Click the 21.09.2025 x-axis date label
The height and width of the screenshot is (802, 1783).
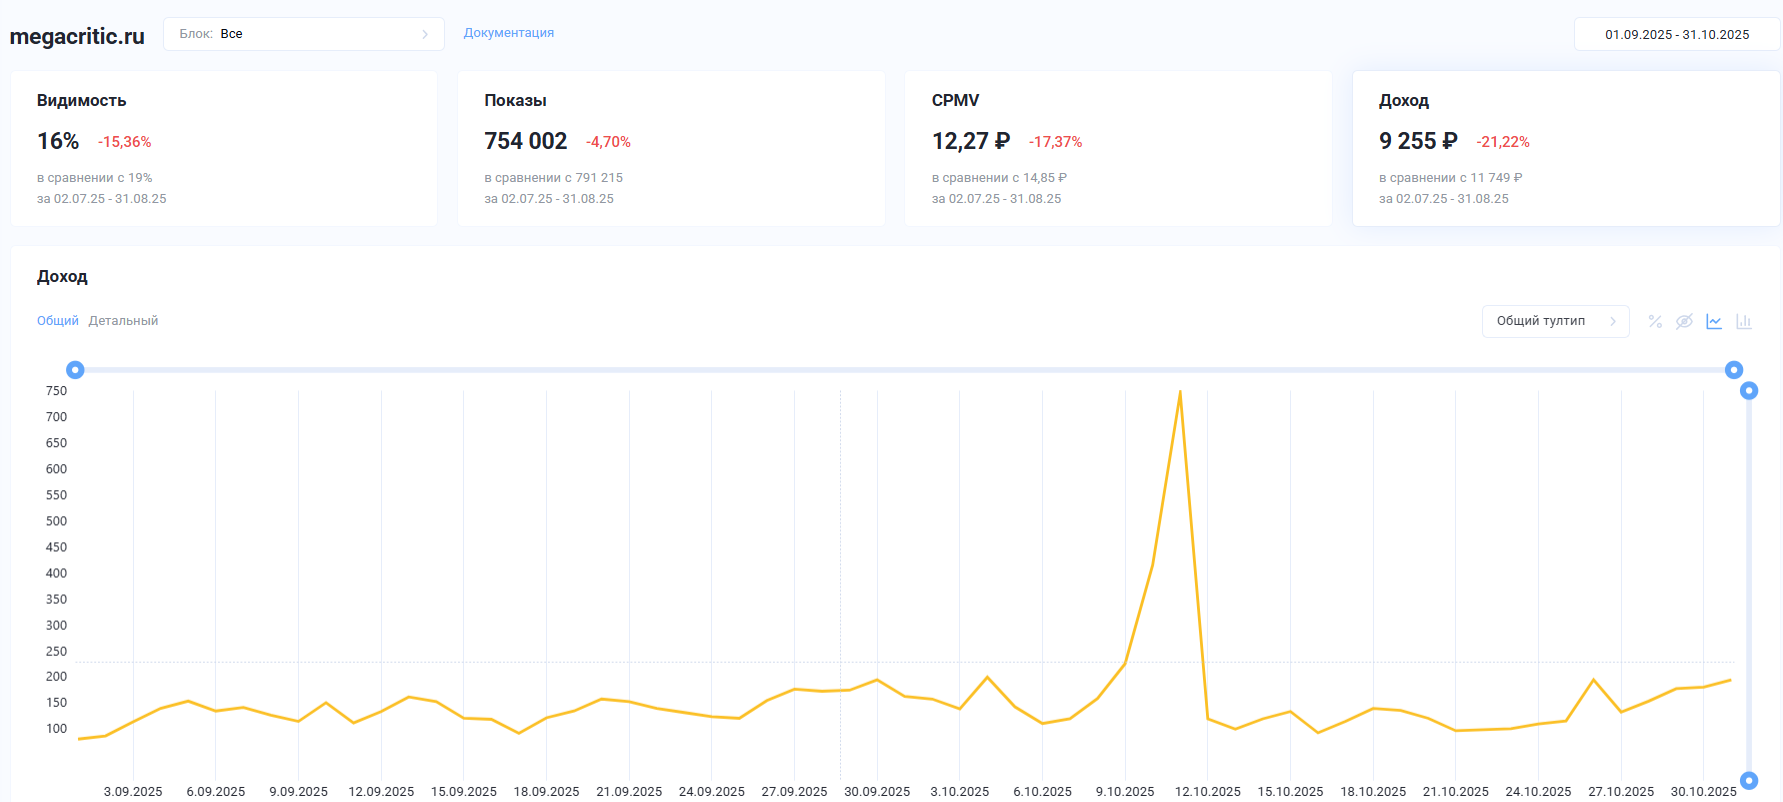tap(629, 791)
